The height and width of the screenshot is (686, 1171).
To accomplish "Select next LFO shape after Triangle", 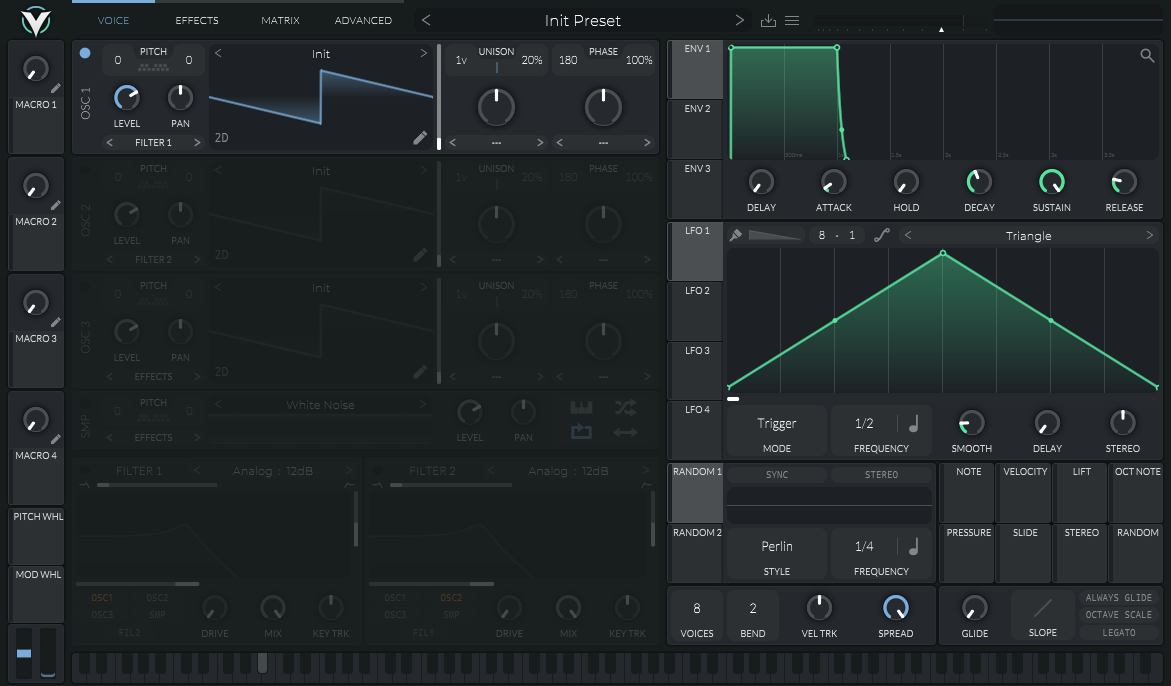I will [x=1149, y=235].
